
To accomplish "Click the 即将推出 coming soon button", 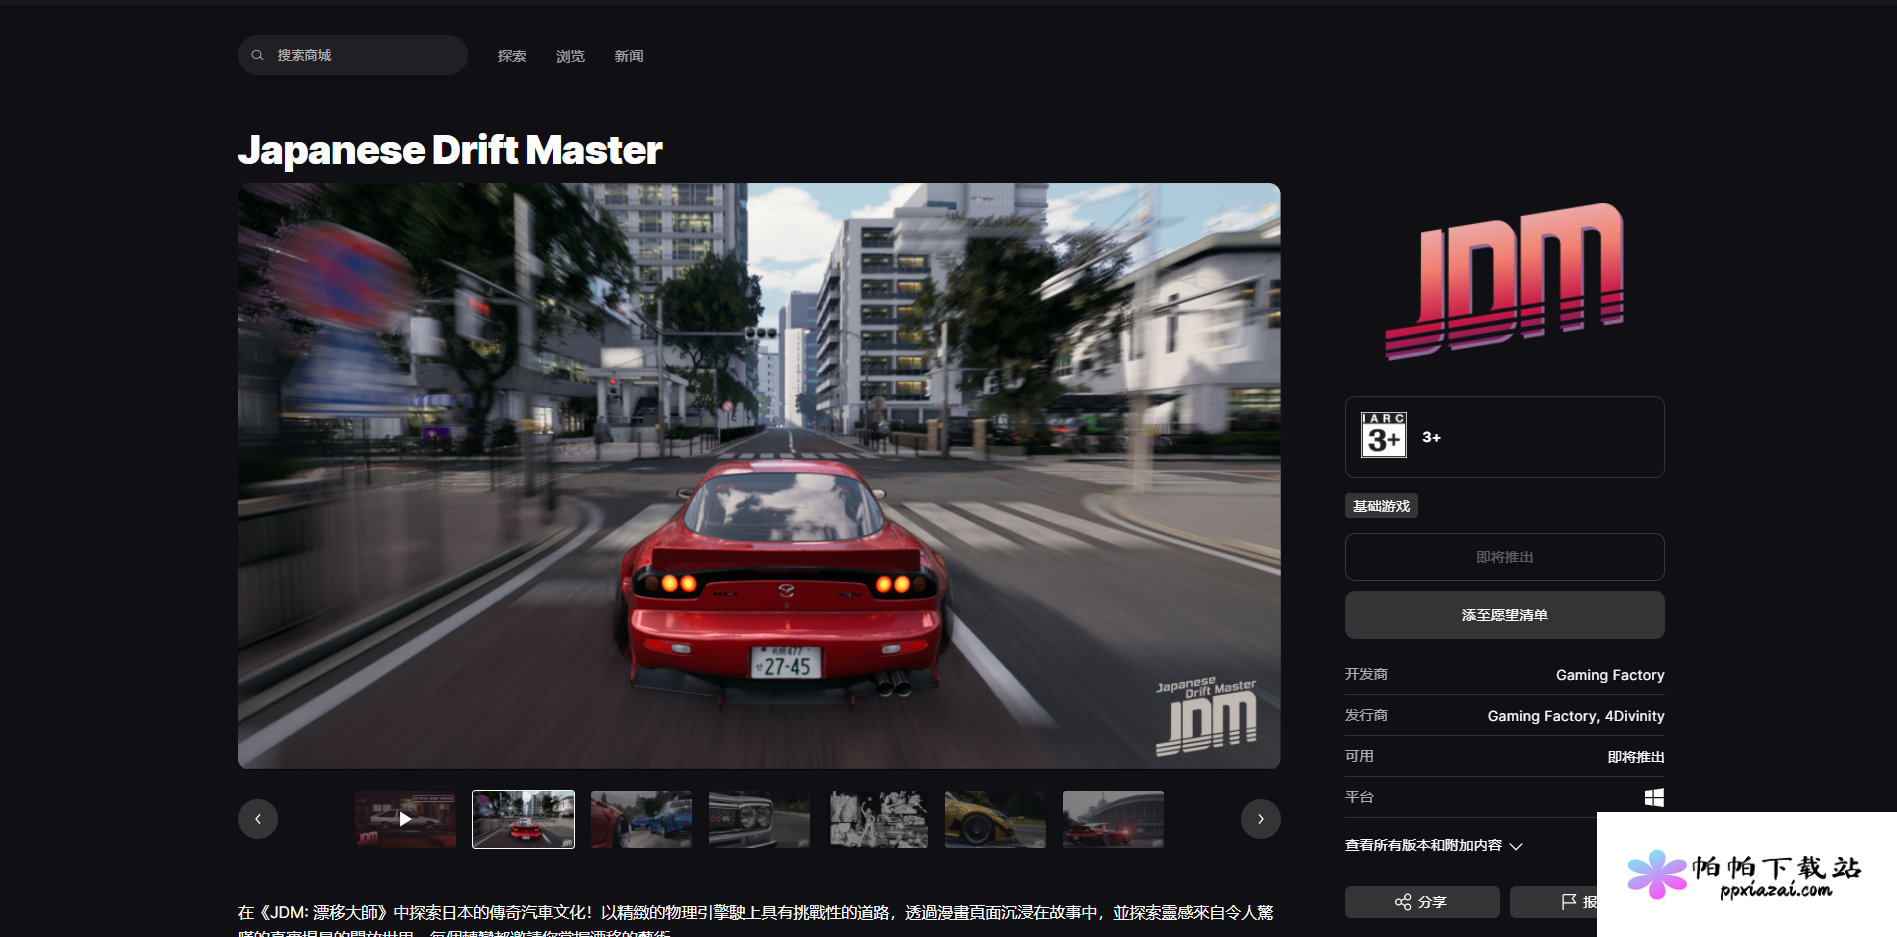I will 1504,557.
